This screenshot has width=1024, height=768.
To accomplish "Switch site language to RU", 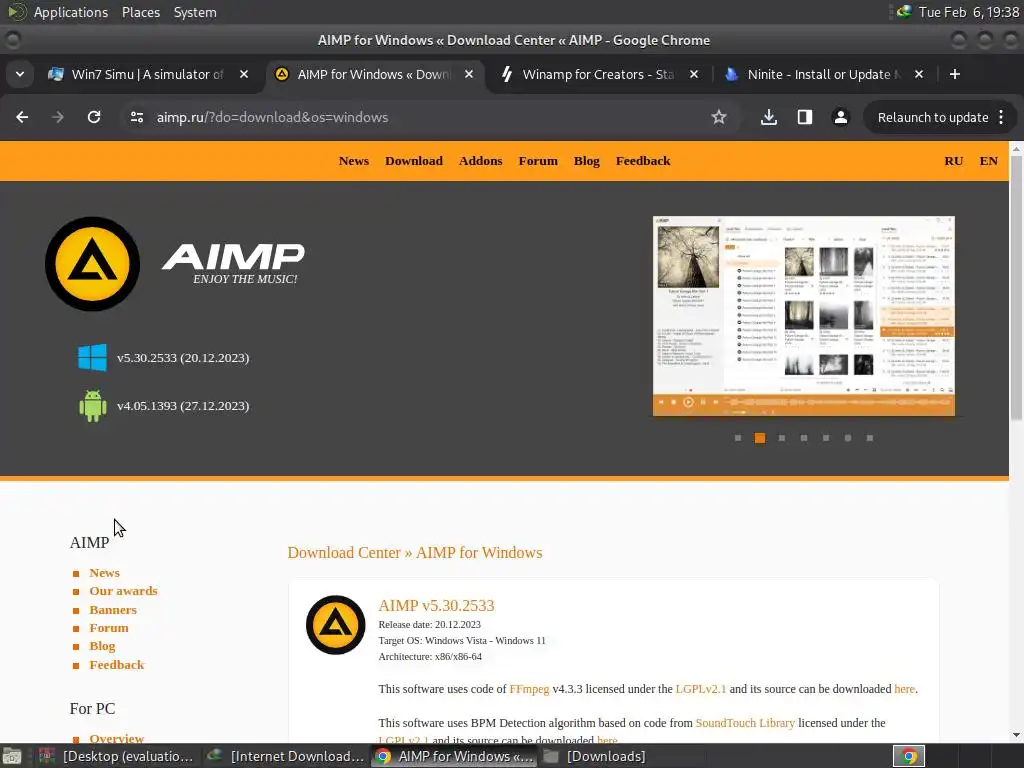I will [x=953, y=161].
